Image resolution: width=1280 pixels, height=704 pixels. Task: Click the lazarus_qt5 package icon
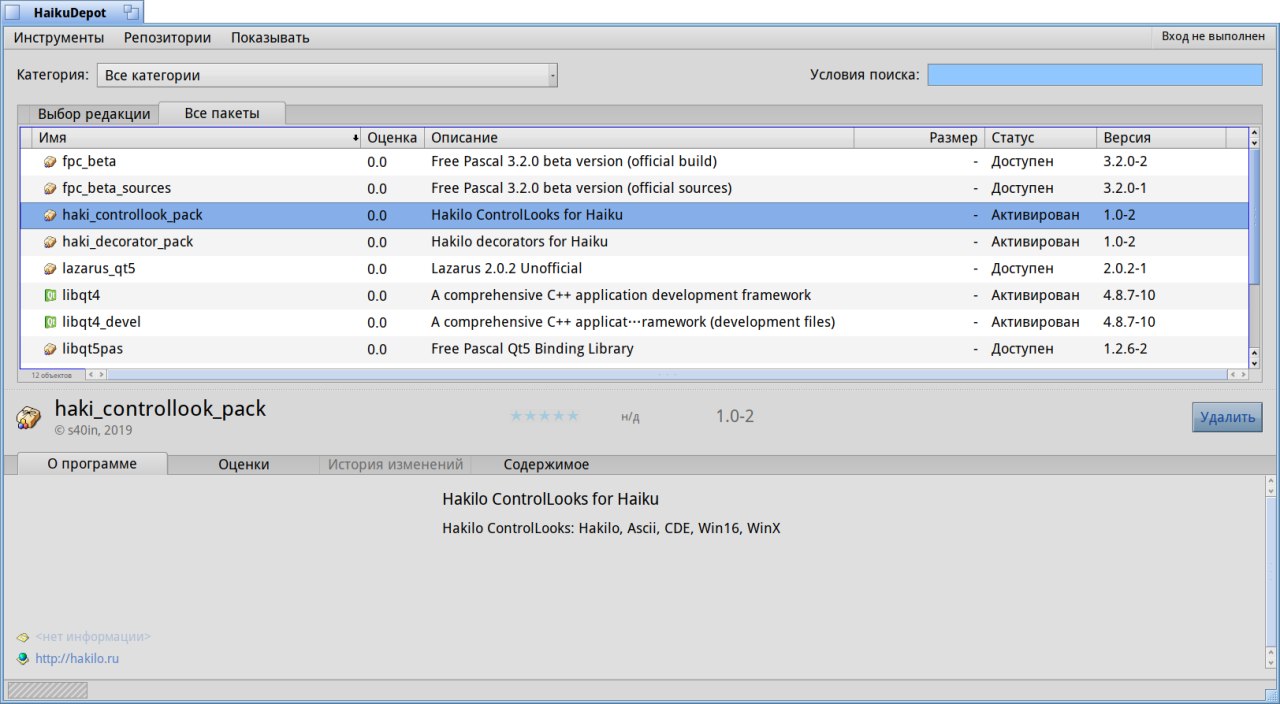(50, 269)
